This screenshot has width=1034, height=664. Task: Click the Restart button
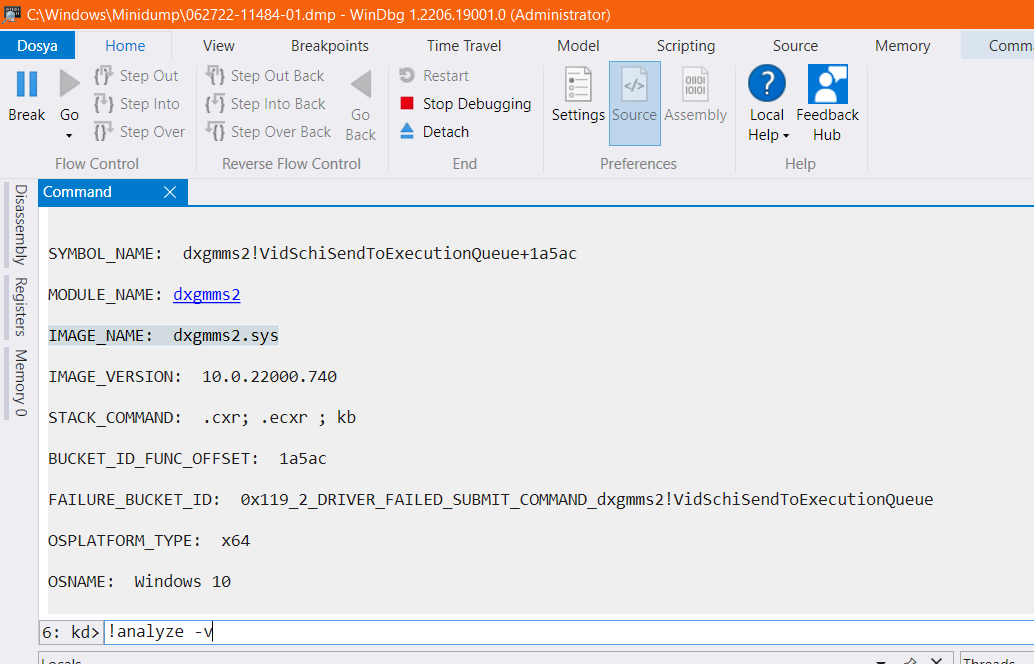[434, 76]
